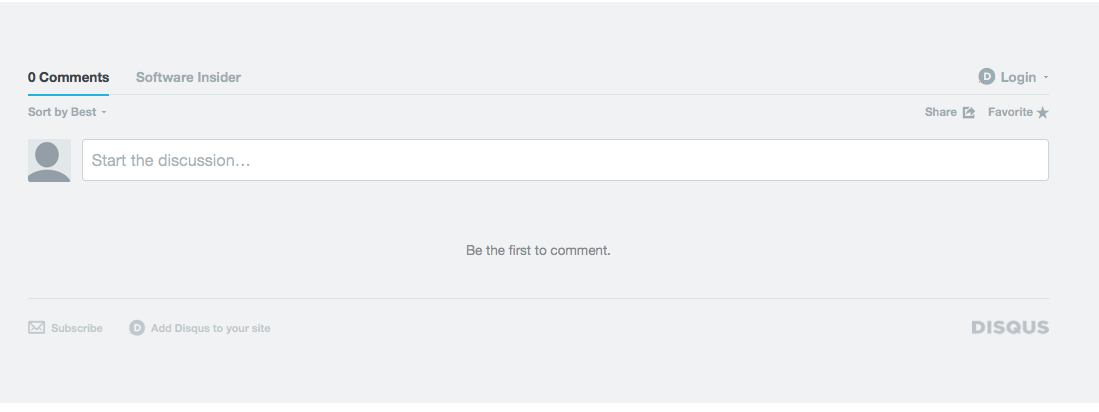Open Add Disqus to your site link

(x=210, y=328)
